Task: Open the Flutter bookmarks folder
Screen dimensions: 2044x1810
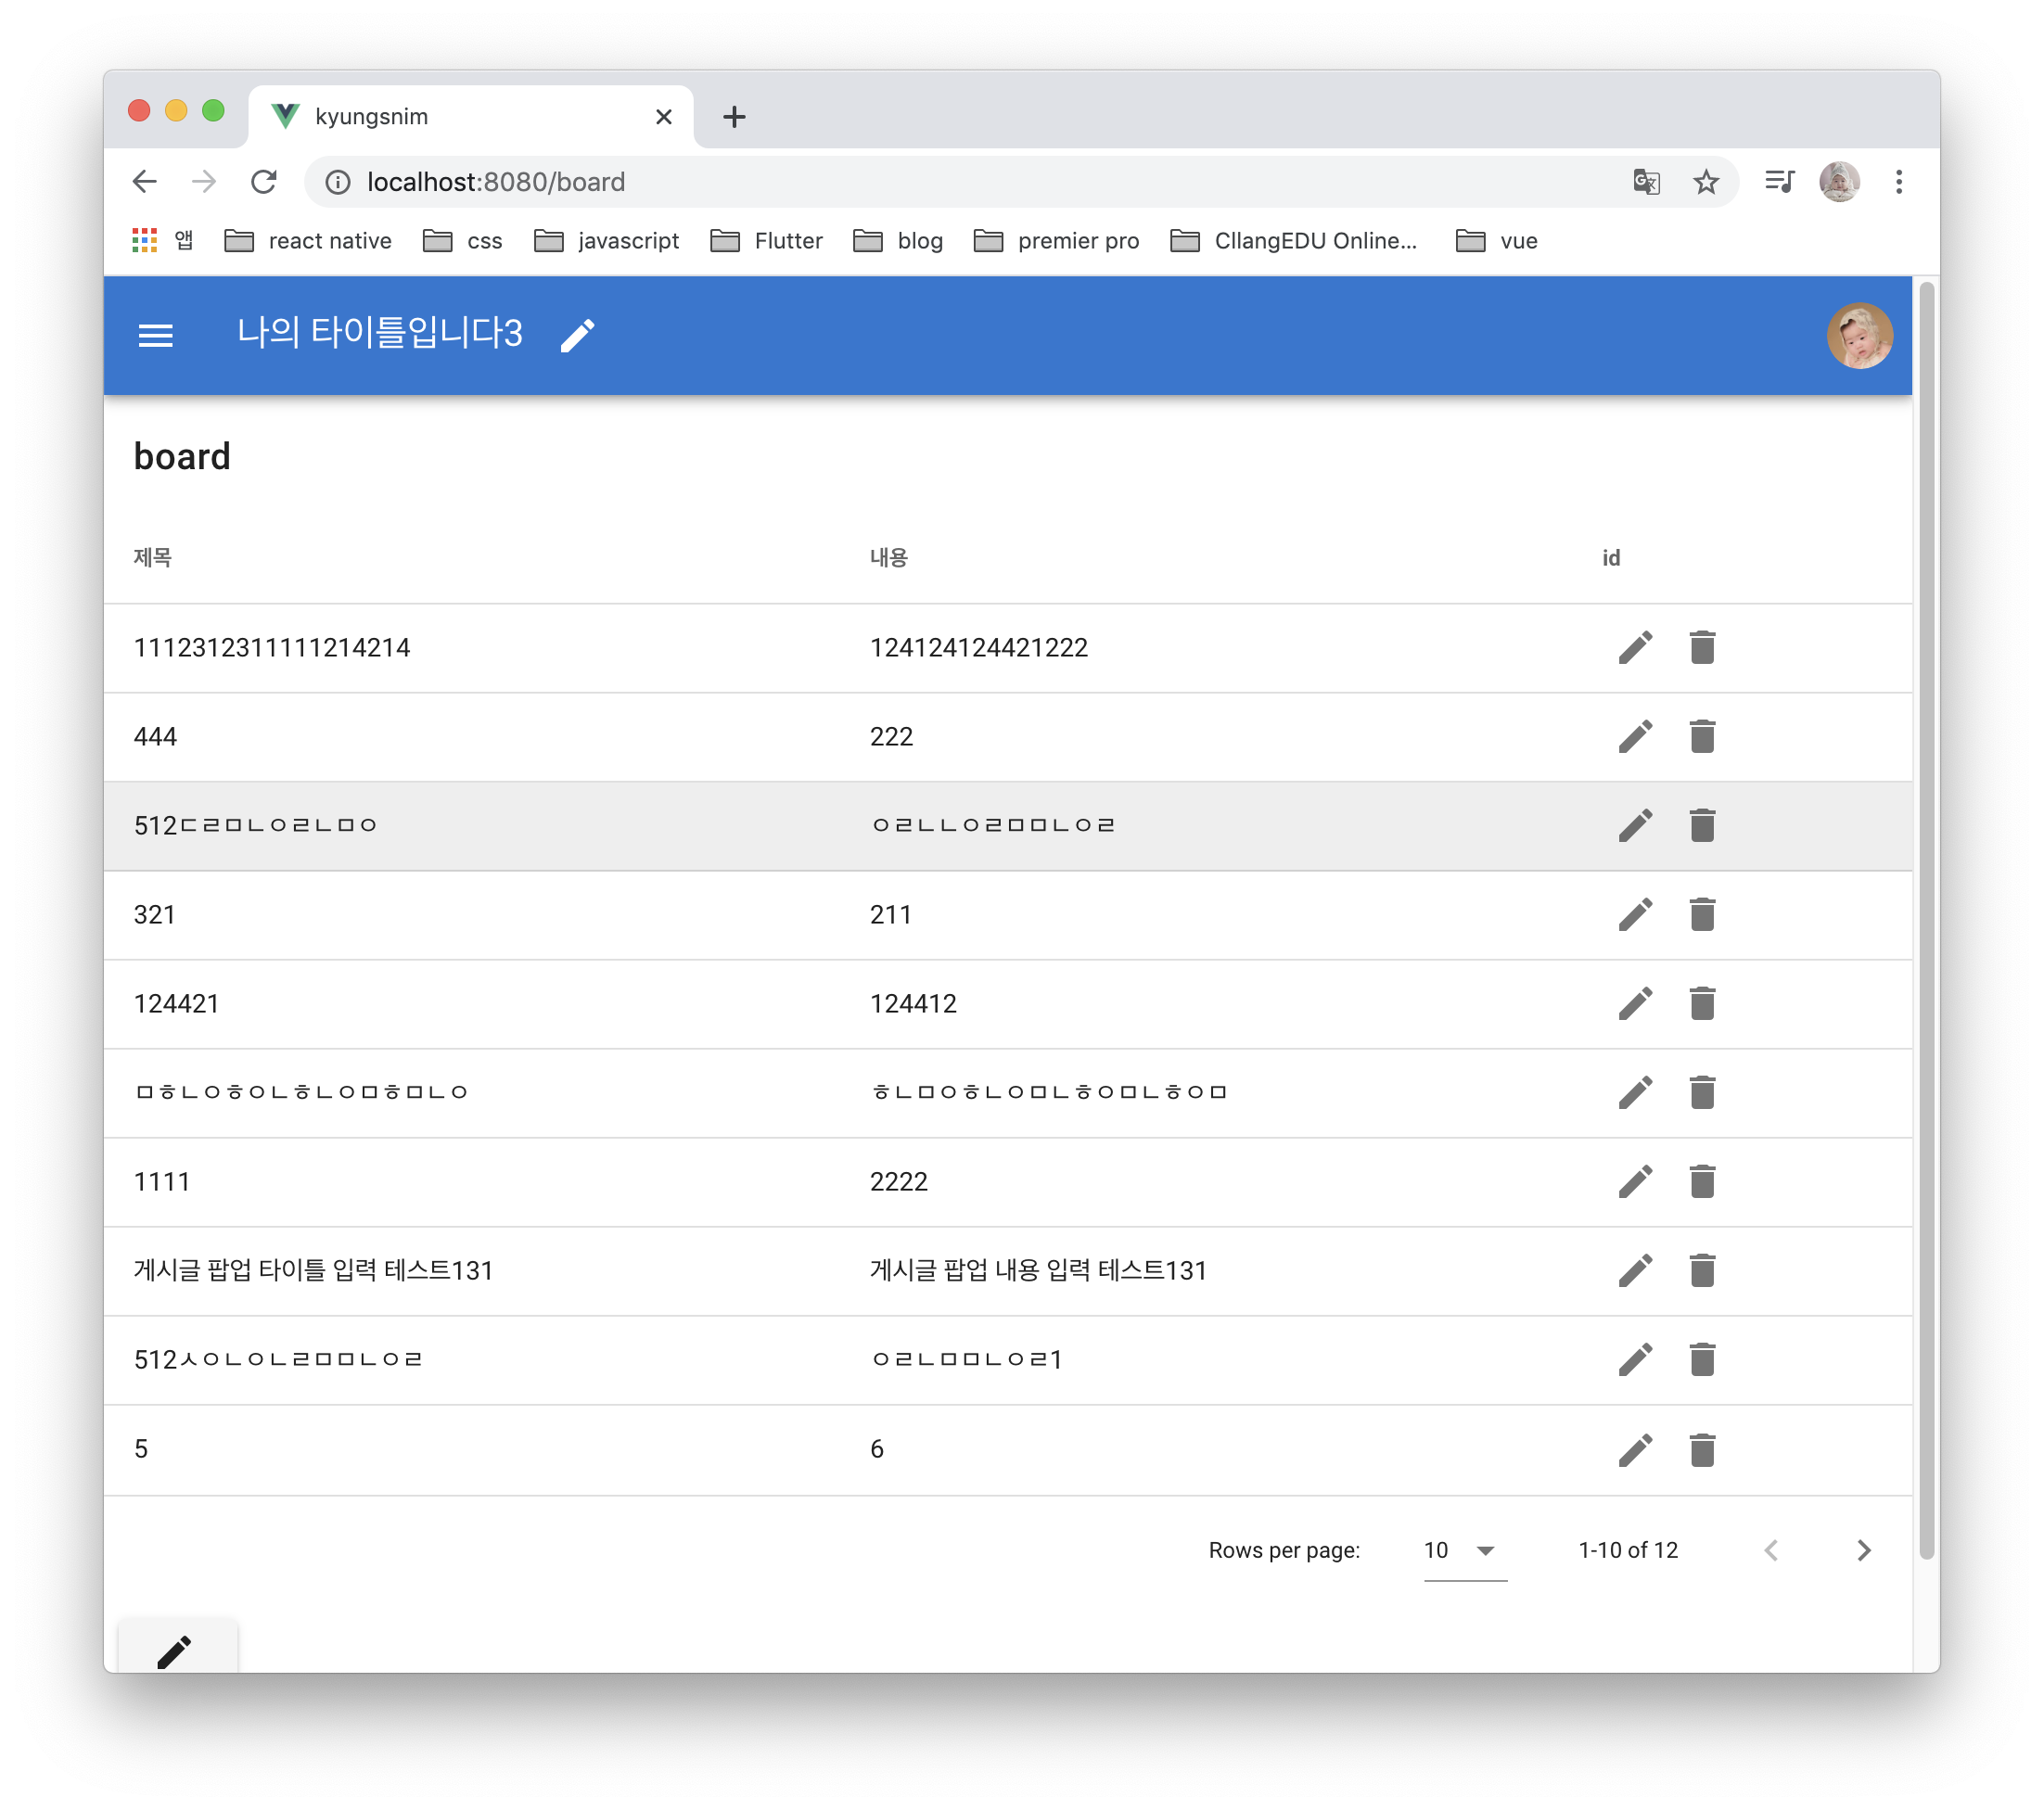Action: click(767, 241)
